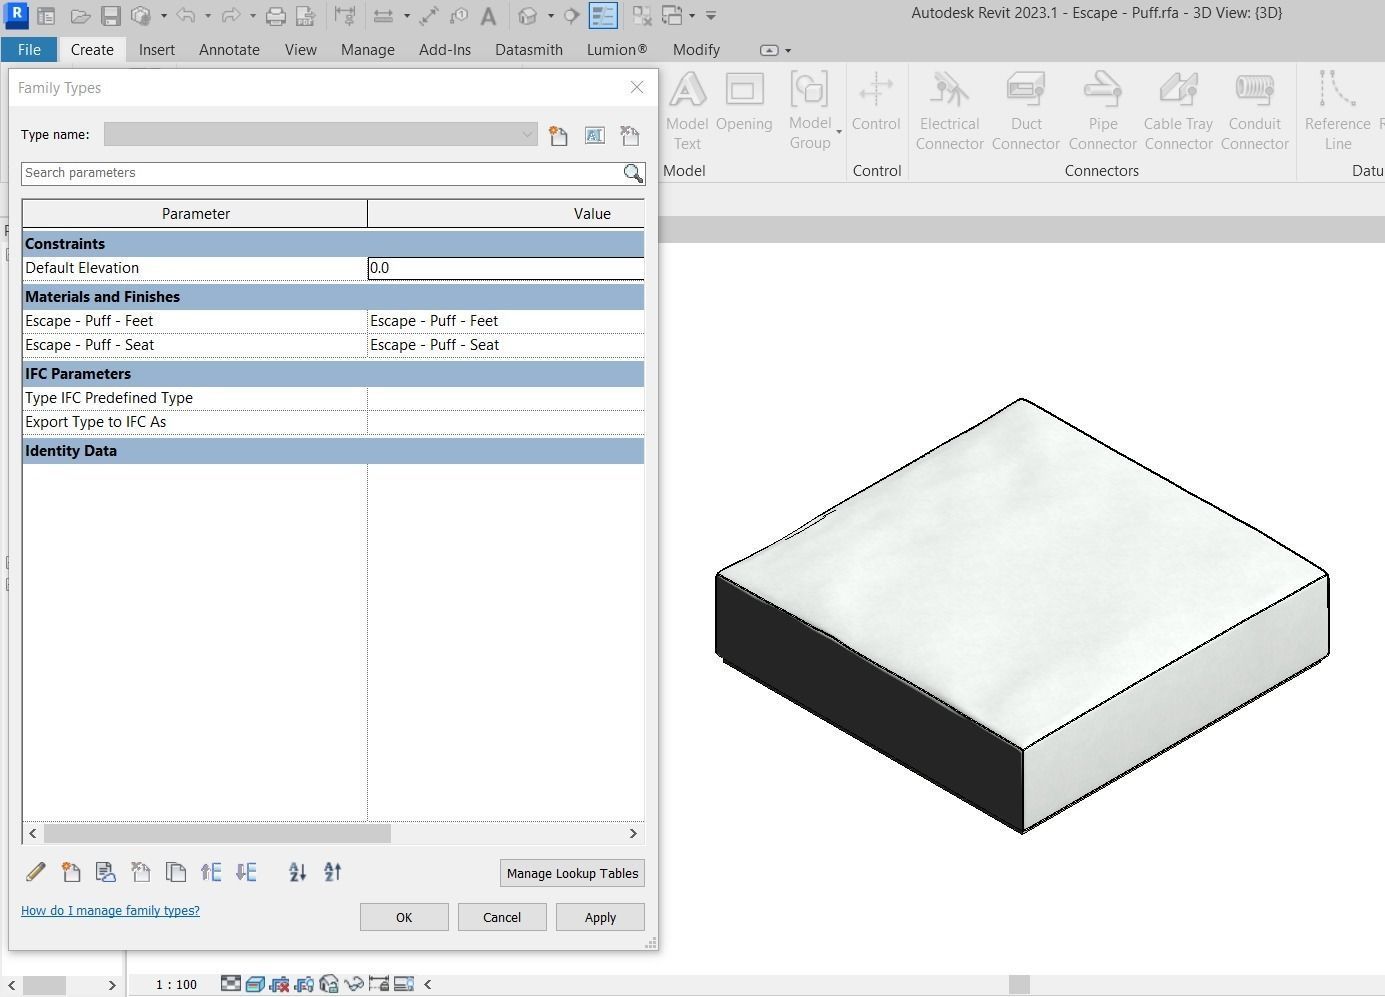Click the Aligned Dimension tool icon

(x=428, y=16)
